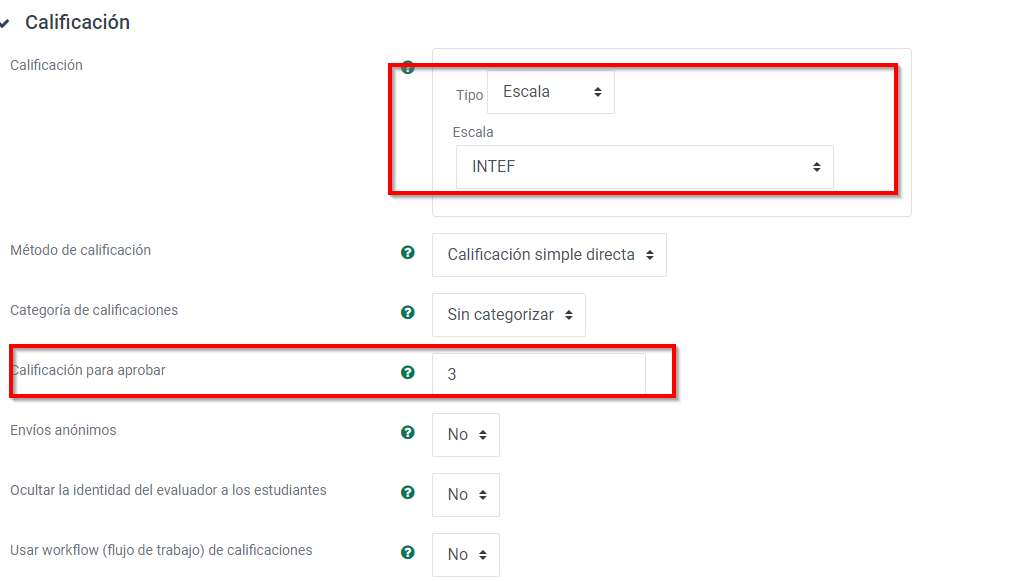This screenshot has height=582, width=1027.
Task: Open the Usar workflow de calificaciones dropdown
Action: click(x=466, y=555)
